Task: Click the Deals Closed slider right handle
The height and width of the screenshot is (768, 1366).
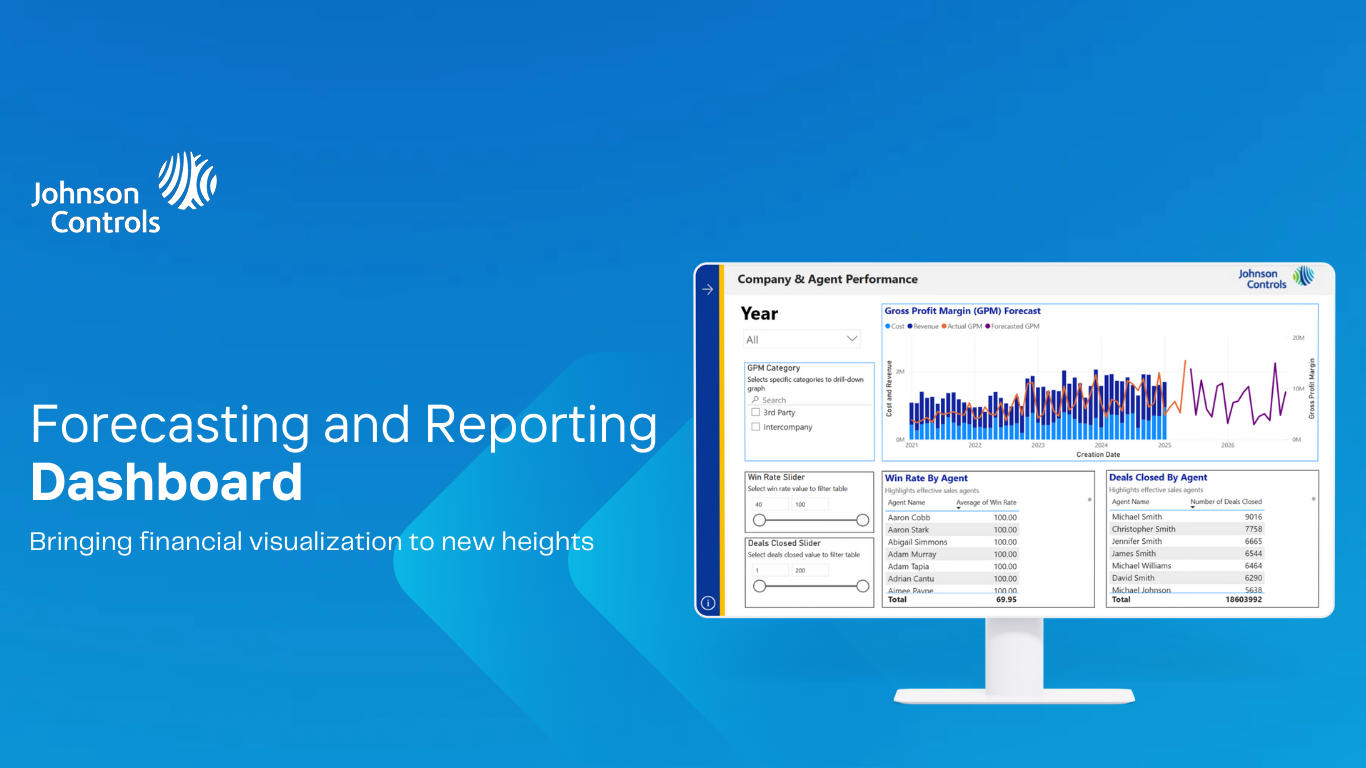Action: (863, 586)
